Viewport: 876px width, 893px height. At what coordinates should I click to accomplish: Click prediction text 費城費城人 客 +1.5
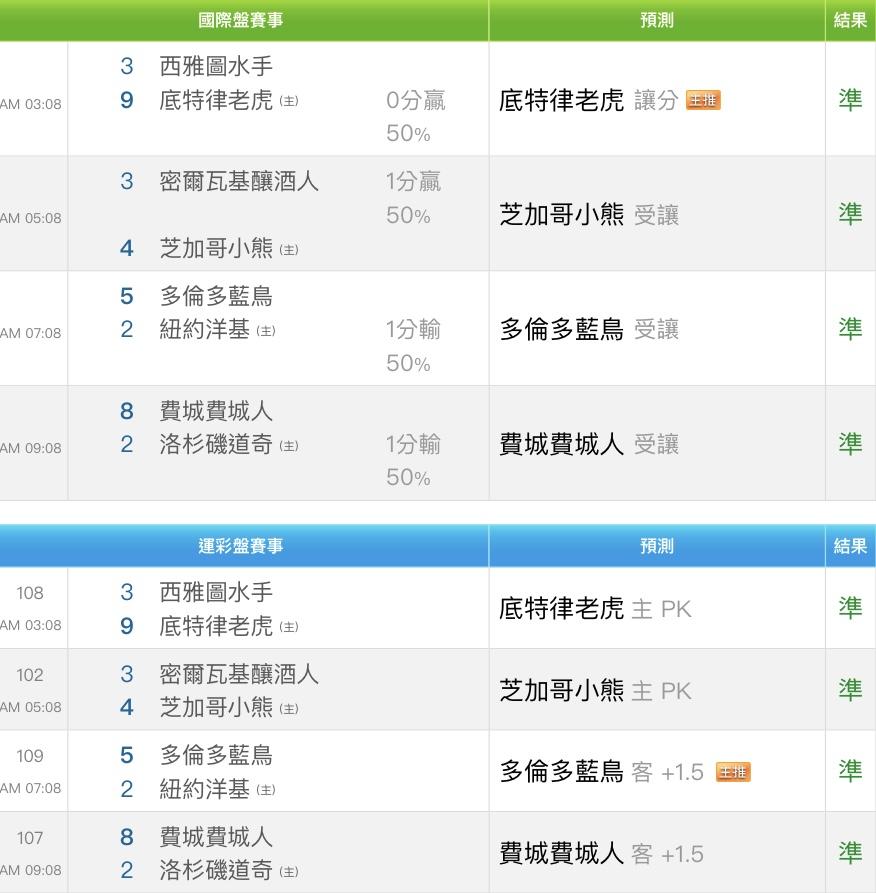coord(601,854)
